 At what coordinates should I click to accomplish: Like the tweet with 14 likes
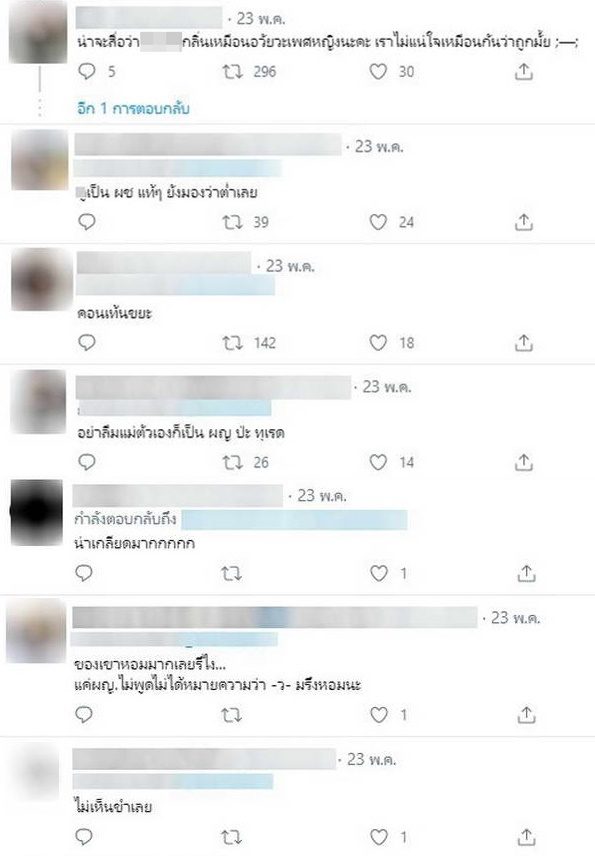(x=378, y=462)
